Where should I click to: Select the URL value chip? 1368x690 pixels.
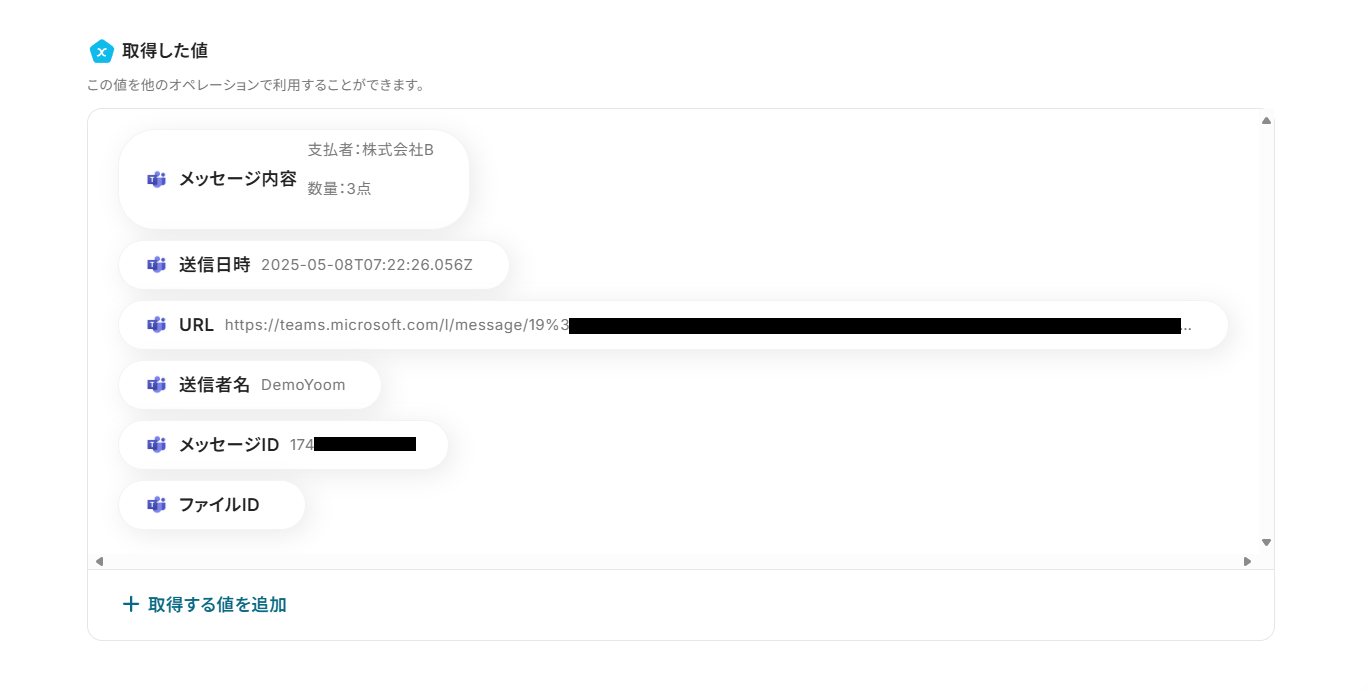click(x=673, y=325)
